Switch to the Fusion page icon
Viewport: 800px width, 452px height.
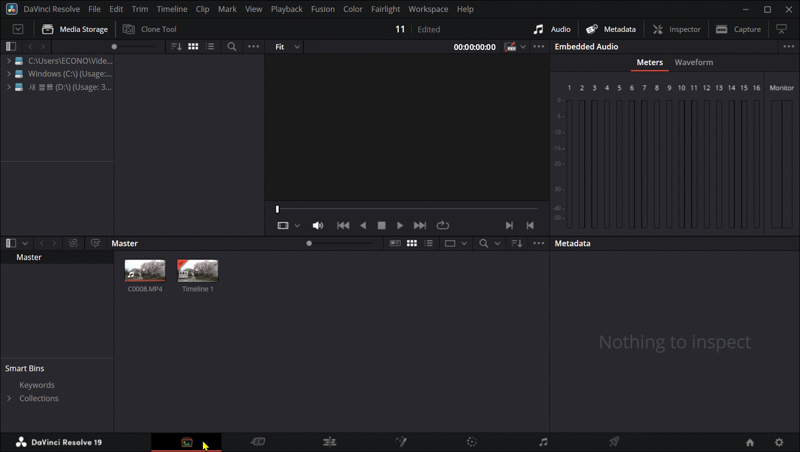coord(401,442)
